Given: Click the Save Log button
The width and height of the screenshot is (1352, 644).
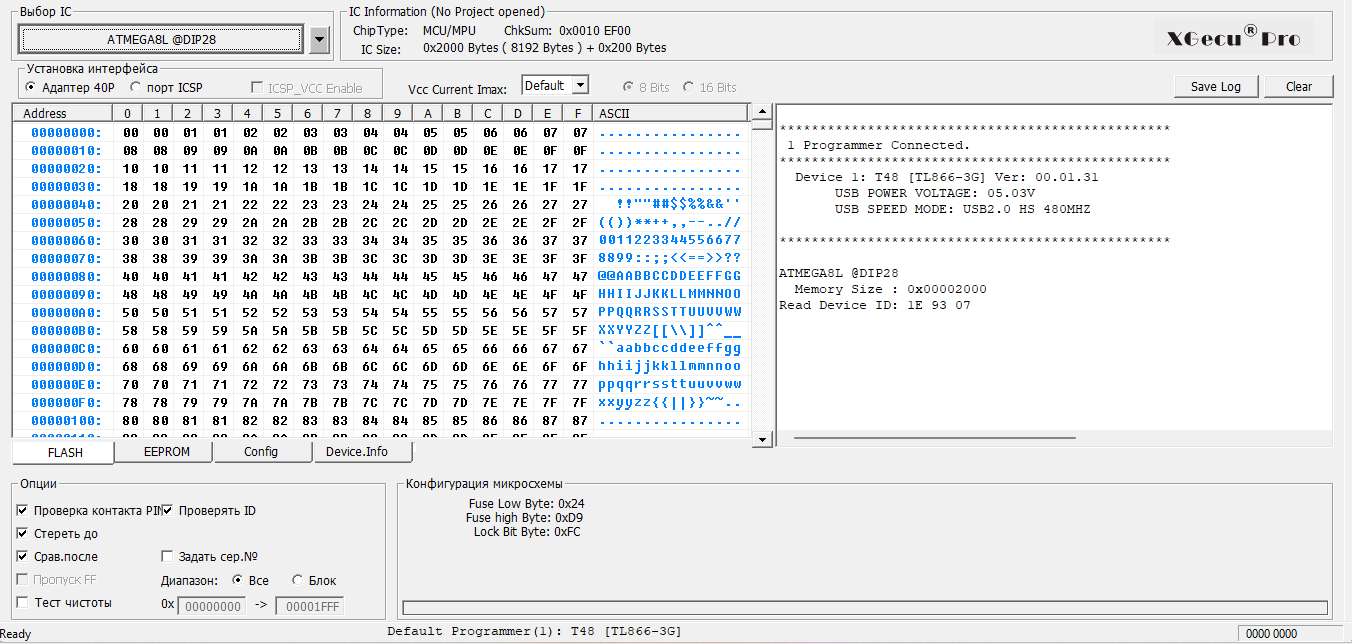Looking at the screenshot, I should (1216, 86).
